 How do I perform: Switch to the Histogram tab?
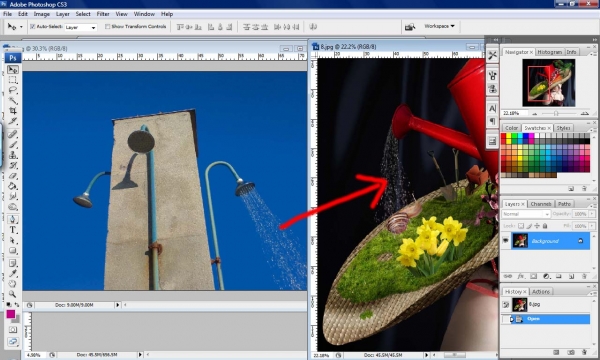(x=549, y=52)
